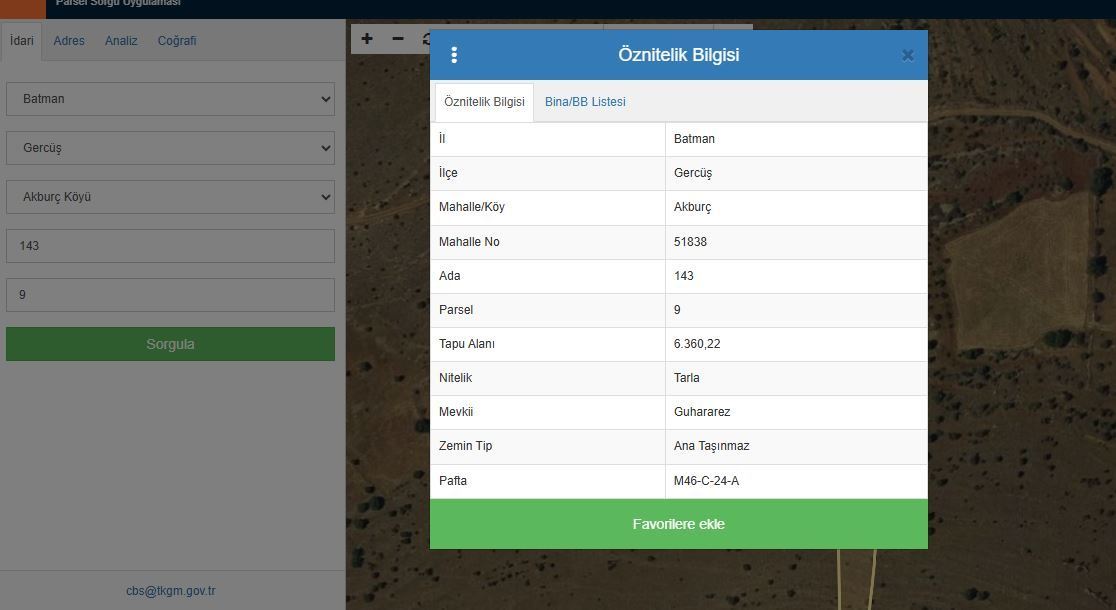The image size is (1116, 610).
Task: Click the Tapu Alanı value 6.360,22
Action: [697, 344]
